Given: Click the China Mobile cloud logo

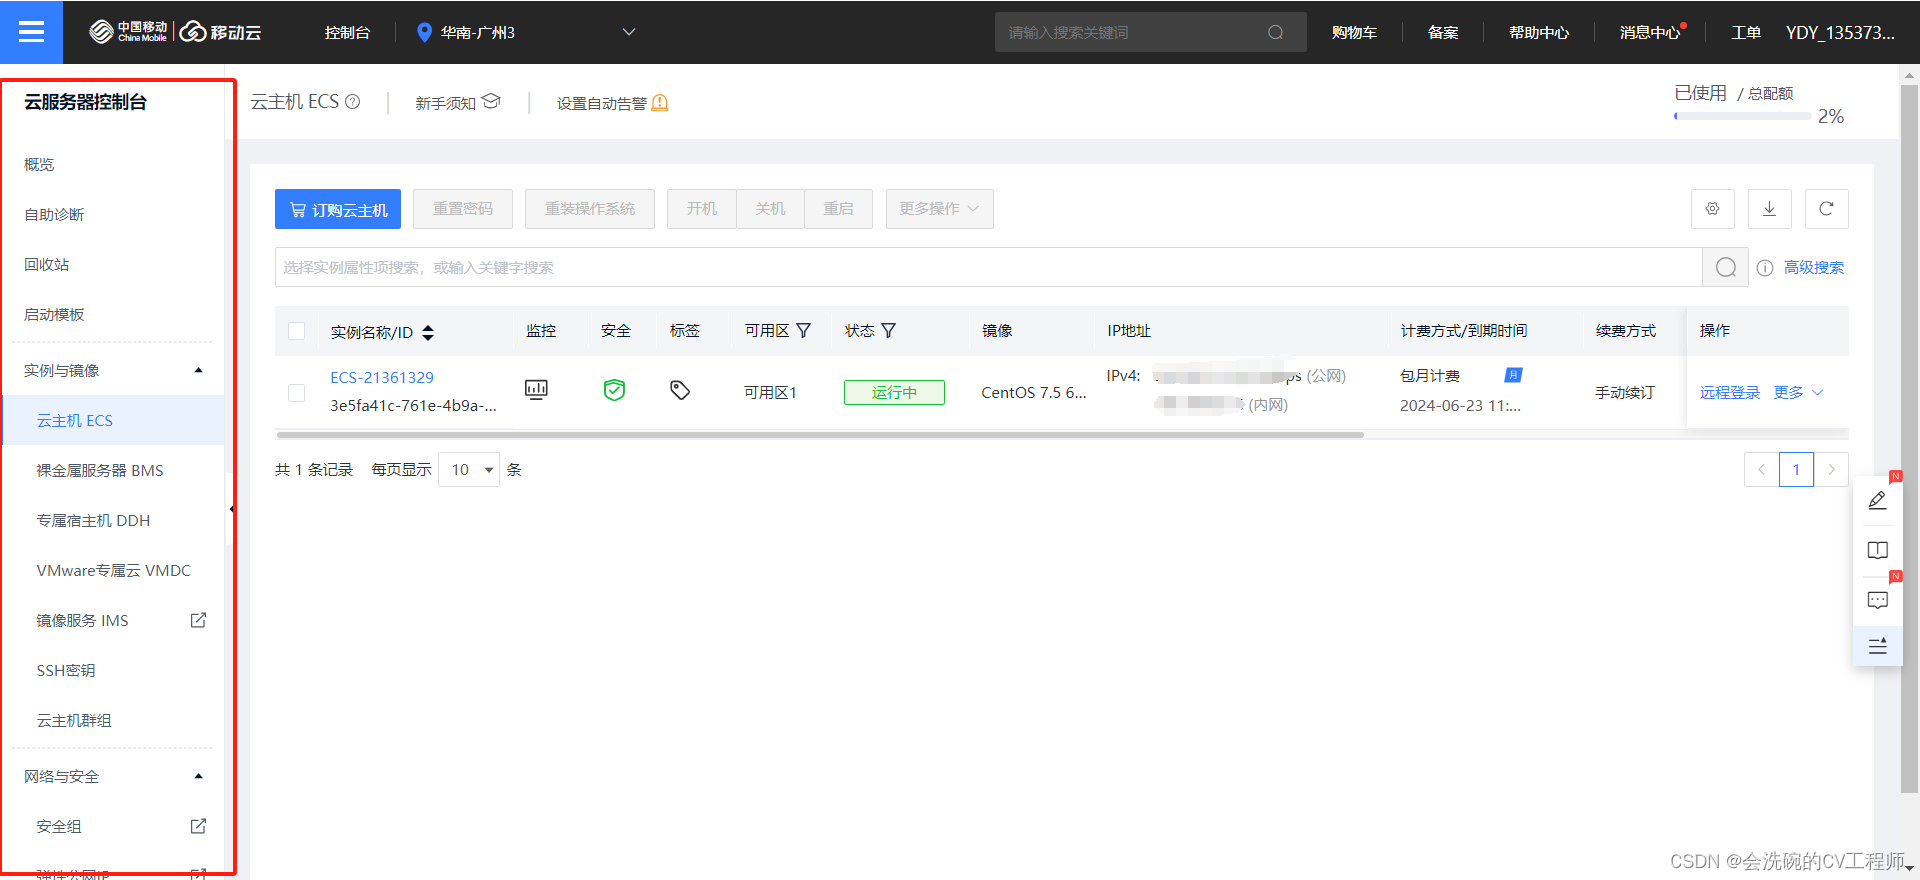Looking at the screenshot, I should click(x=175, y=32).
